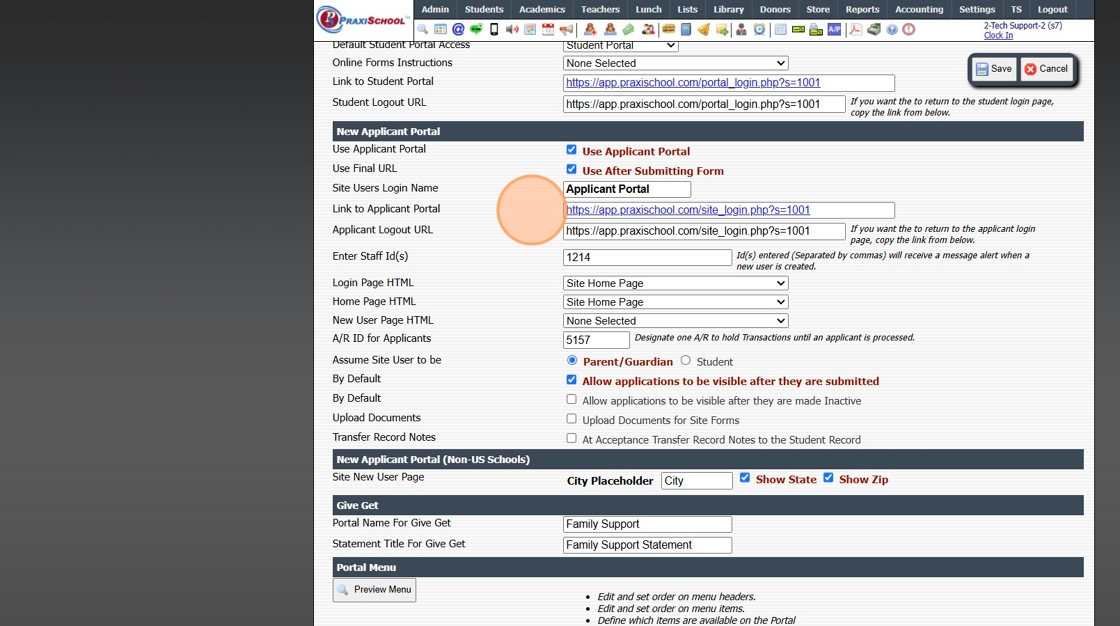Toggle the Use Applicant Portal checkbox

click(571, 150)
